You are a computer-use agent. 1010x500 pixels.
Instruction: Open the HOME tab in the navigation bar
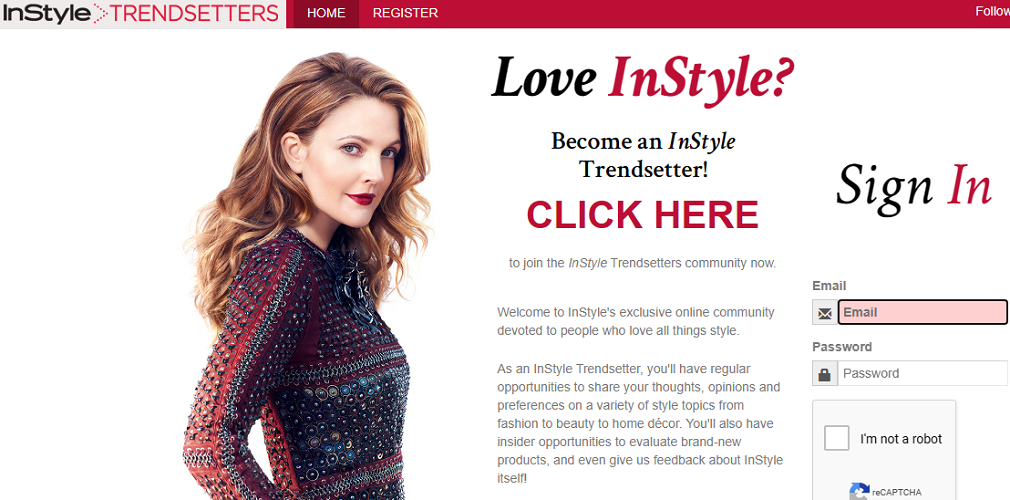(x=326, y=14)
